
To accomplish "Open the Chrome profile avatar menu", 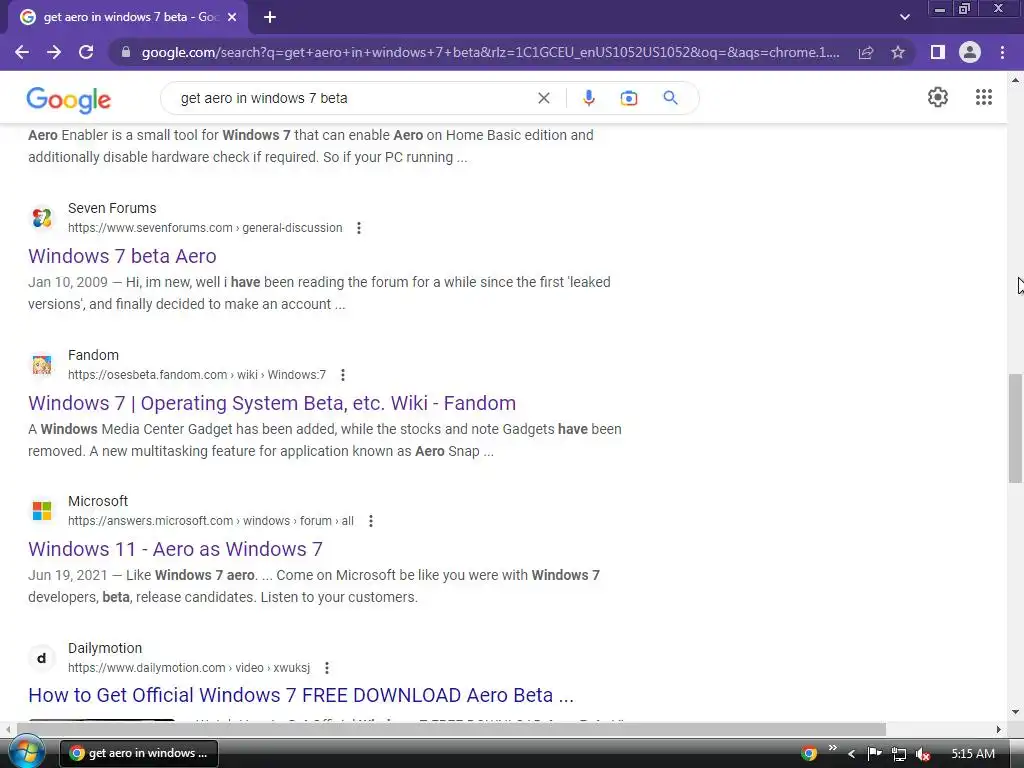I will pos(970,52).
